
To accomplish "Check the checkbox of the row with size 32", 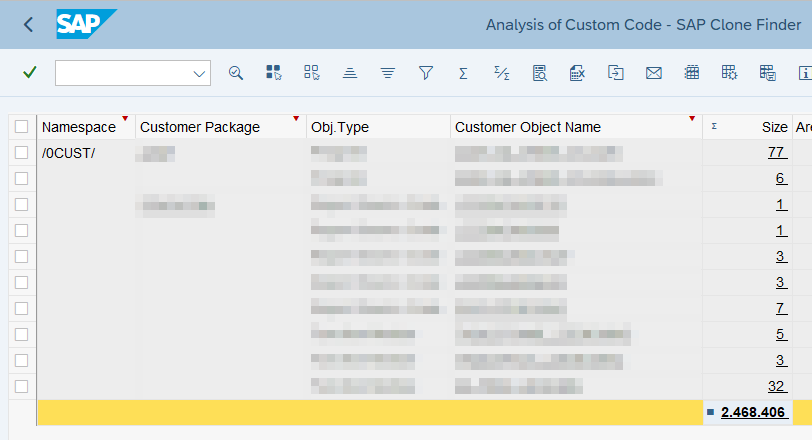I will 21,386.
